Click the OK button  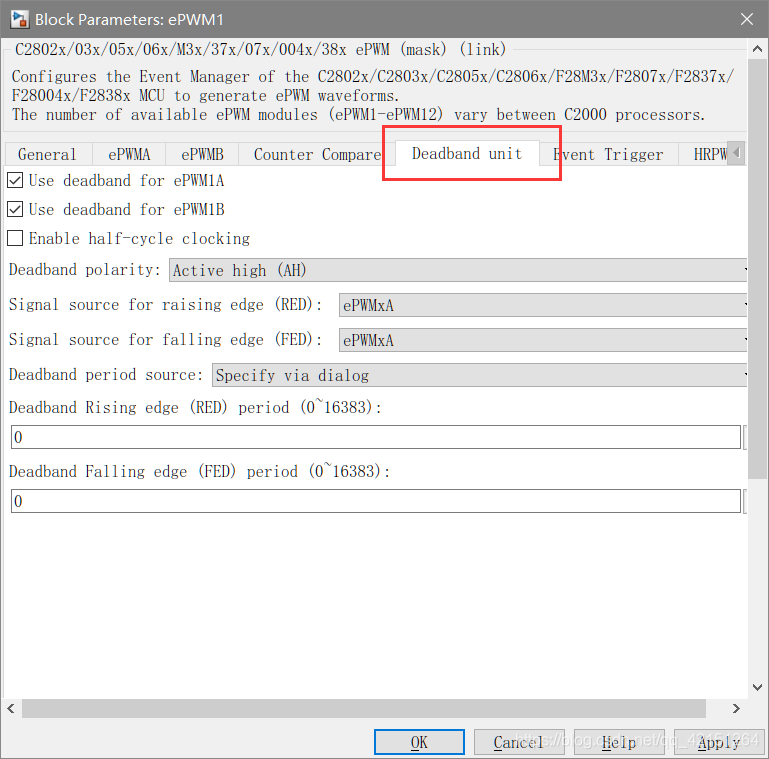click(419, 742)
